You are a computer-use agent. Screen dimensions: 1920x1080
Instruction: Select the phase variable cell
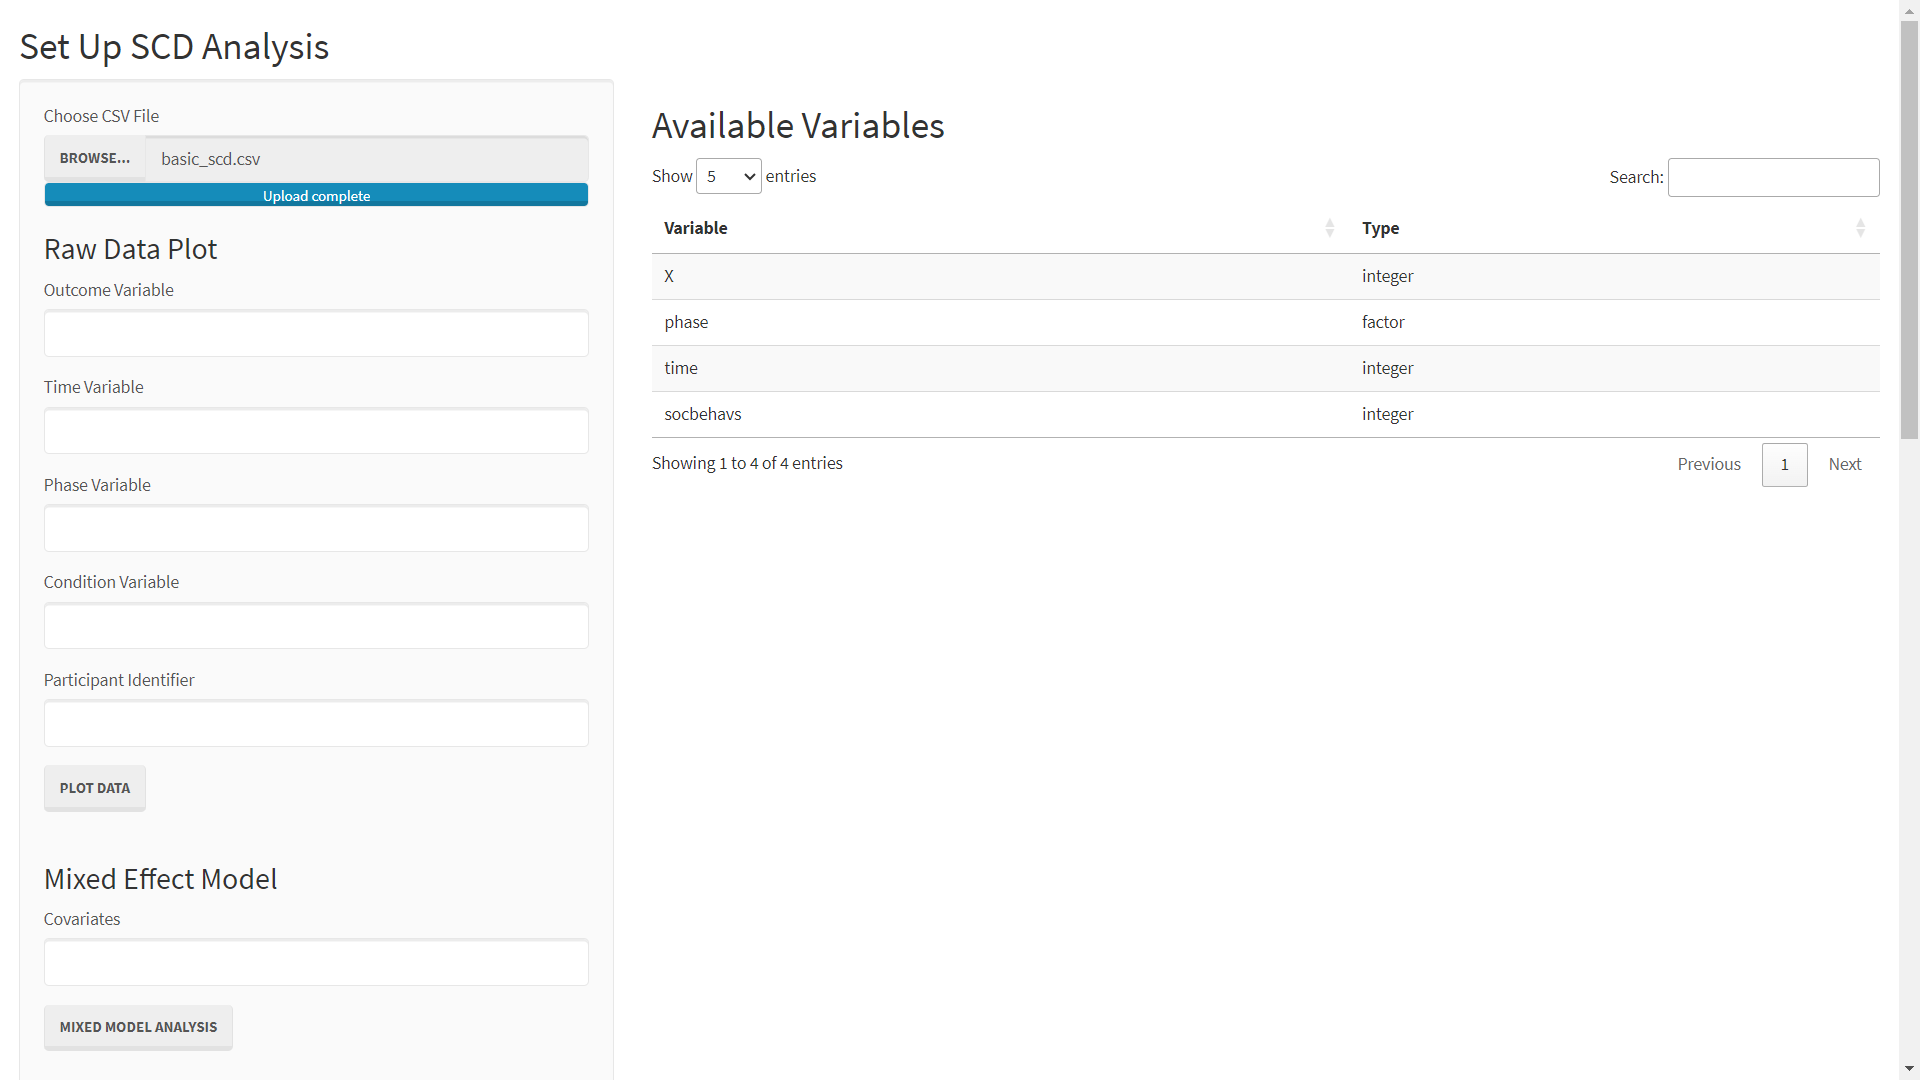coord(1000,322)
